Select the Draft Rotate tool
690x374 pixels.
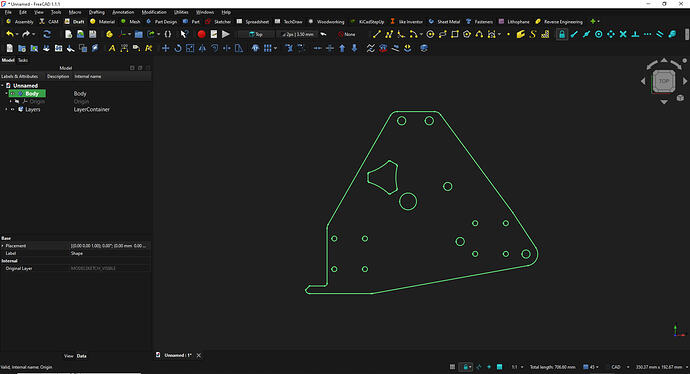click(x=178, y=48)
